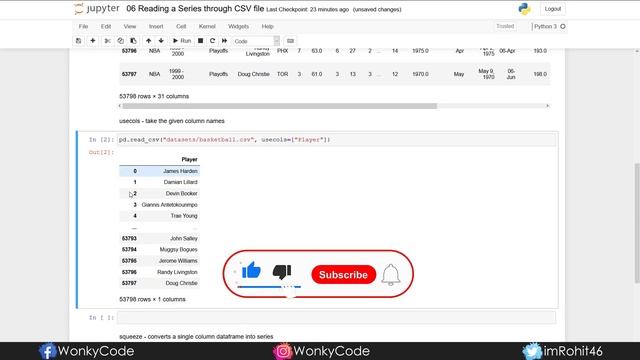Select the Devin Booker row
640x360 pixels.
click(159, 193)
